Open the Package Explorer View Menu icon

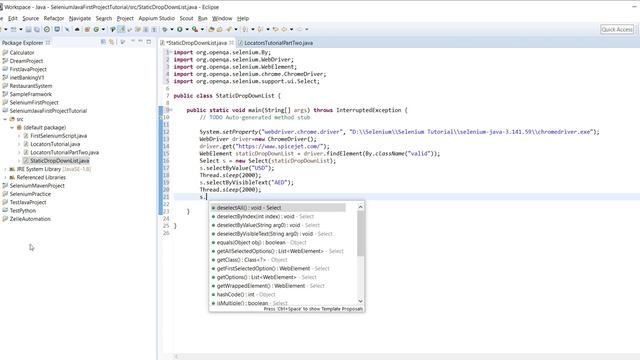click(123, 42)
